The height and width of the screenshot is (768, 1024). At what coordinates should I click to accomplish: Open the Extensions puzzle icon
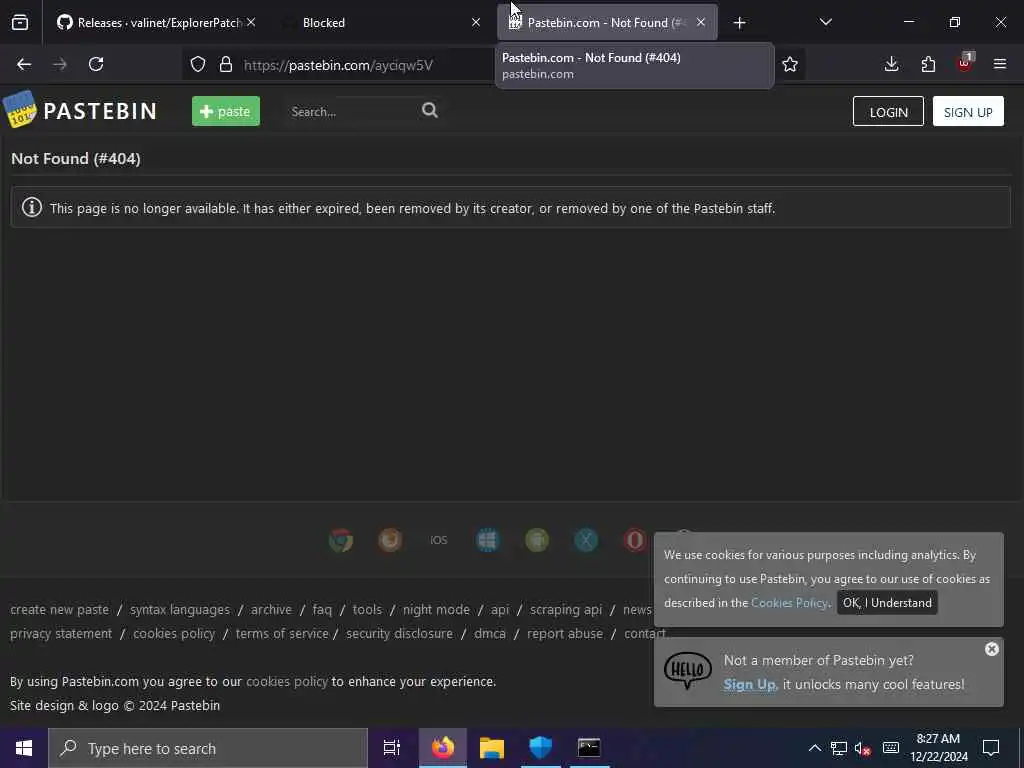pyautogui.click(x=928, y=64)
